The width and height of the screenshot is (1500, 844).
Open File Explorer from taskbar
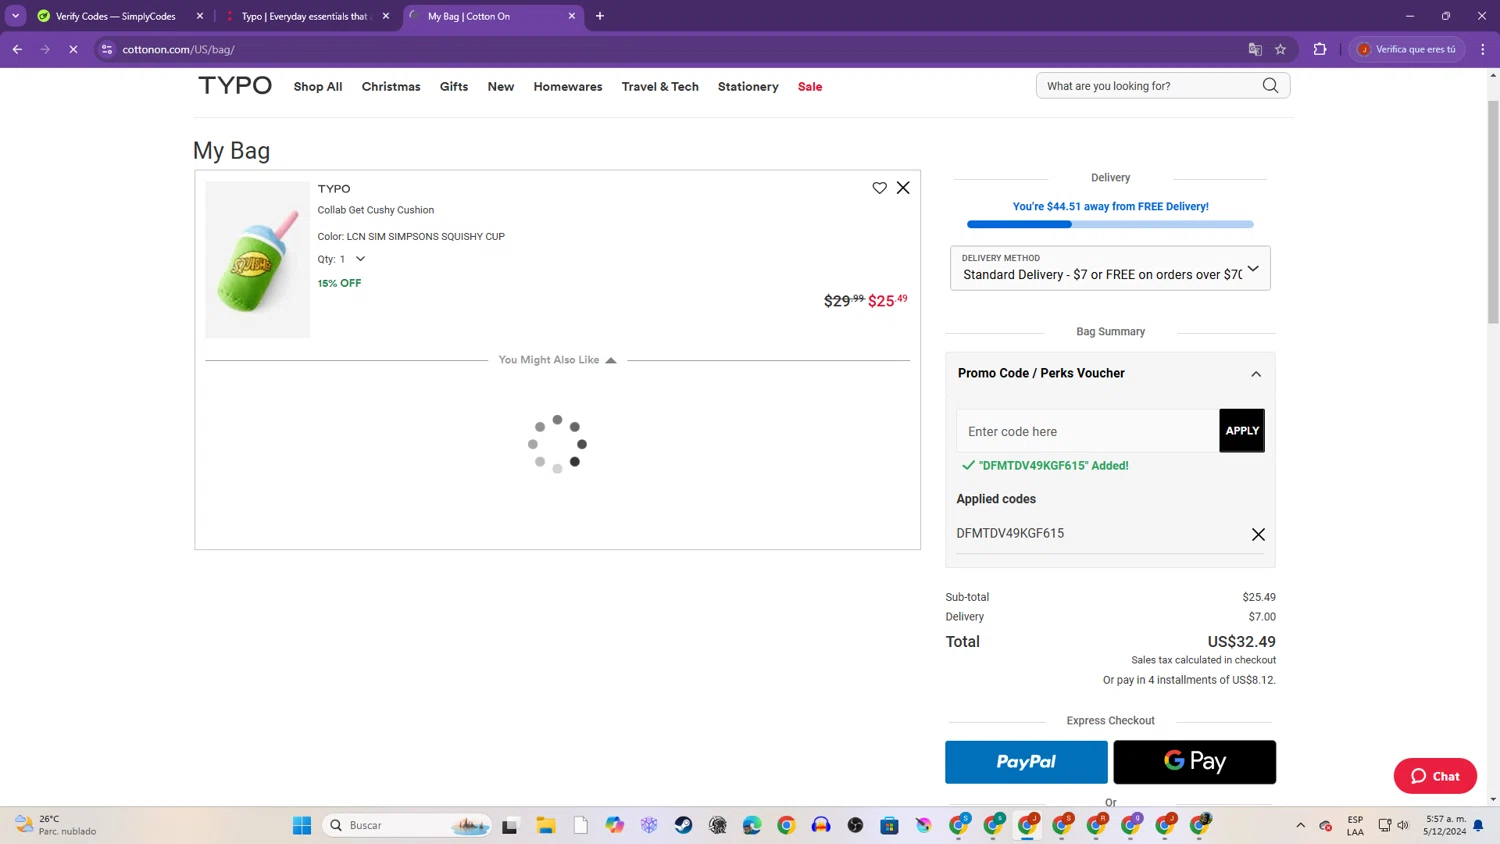coord(545,825)
